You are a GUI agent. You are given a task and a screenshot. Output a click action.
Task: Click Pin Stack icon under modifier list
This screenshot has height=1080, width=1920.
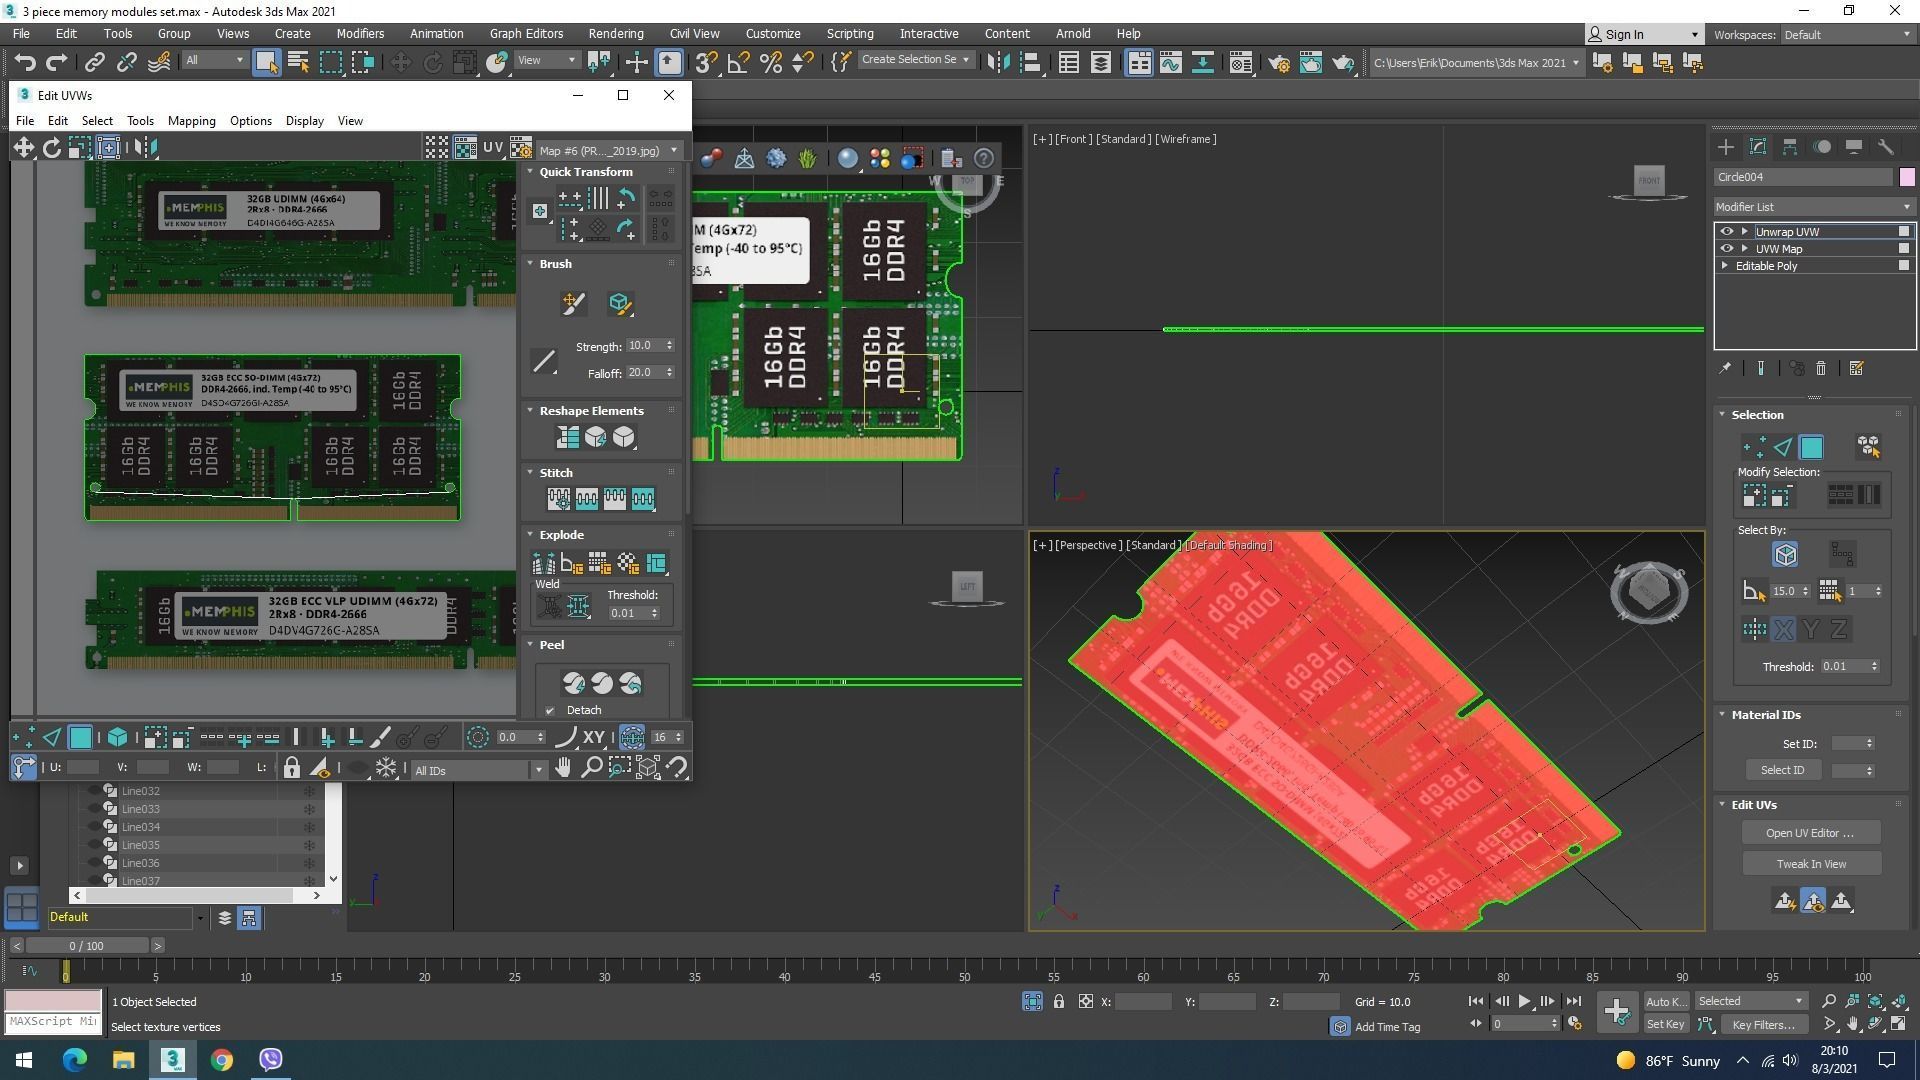click(1725, 369)
